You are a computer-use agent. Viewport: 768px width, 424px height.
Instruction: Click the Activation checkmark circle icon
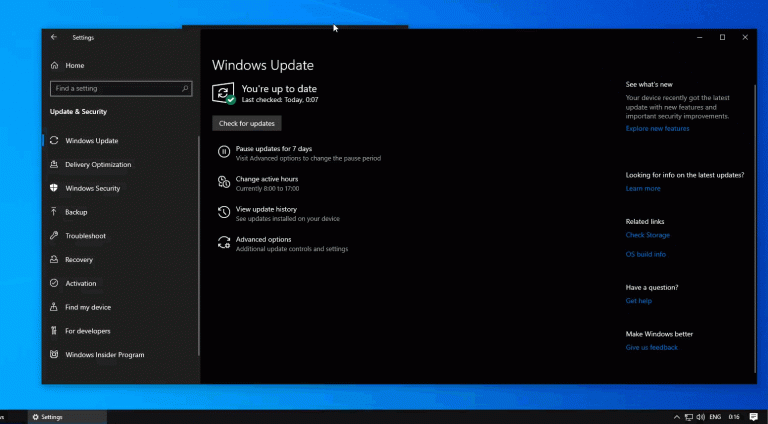coord(54,283)
